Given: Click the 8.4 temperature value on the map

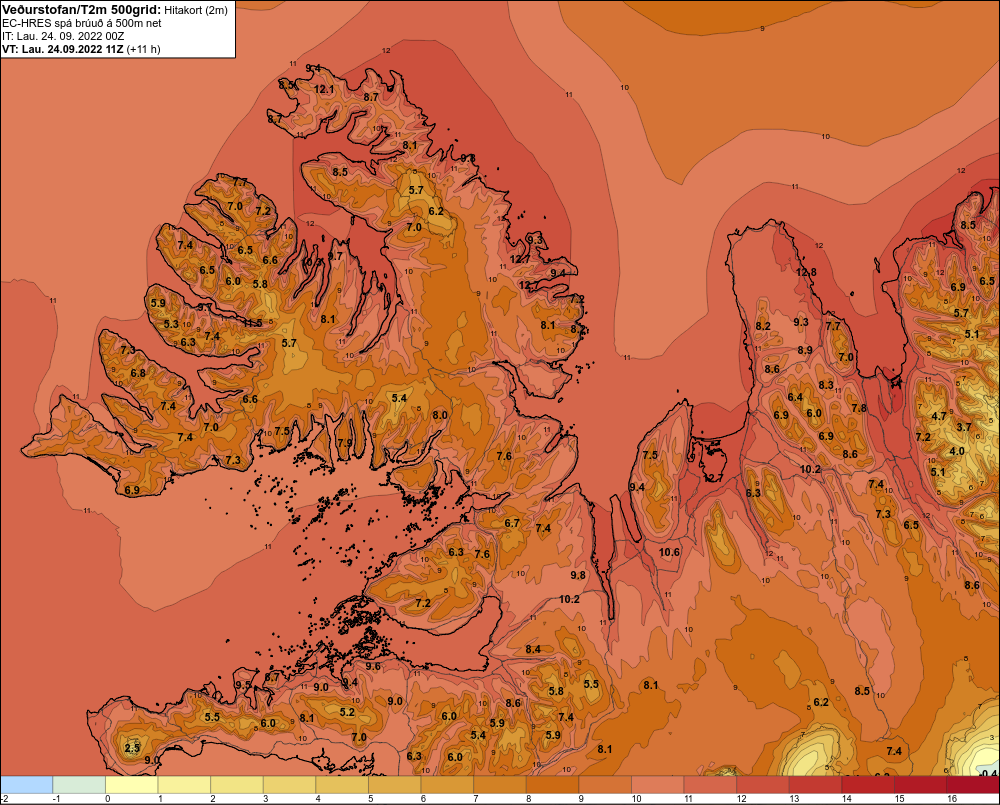Looking at the screenshot, I should click(533, 649).
